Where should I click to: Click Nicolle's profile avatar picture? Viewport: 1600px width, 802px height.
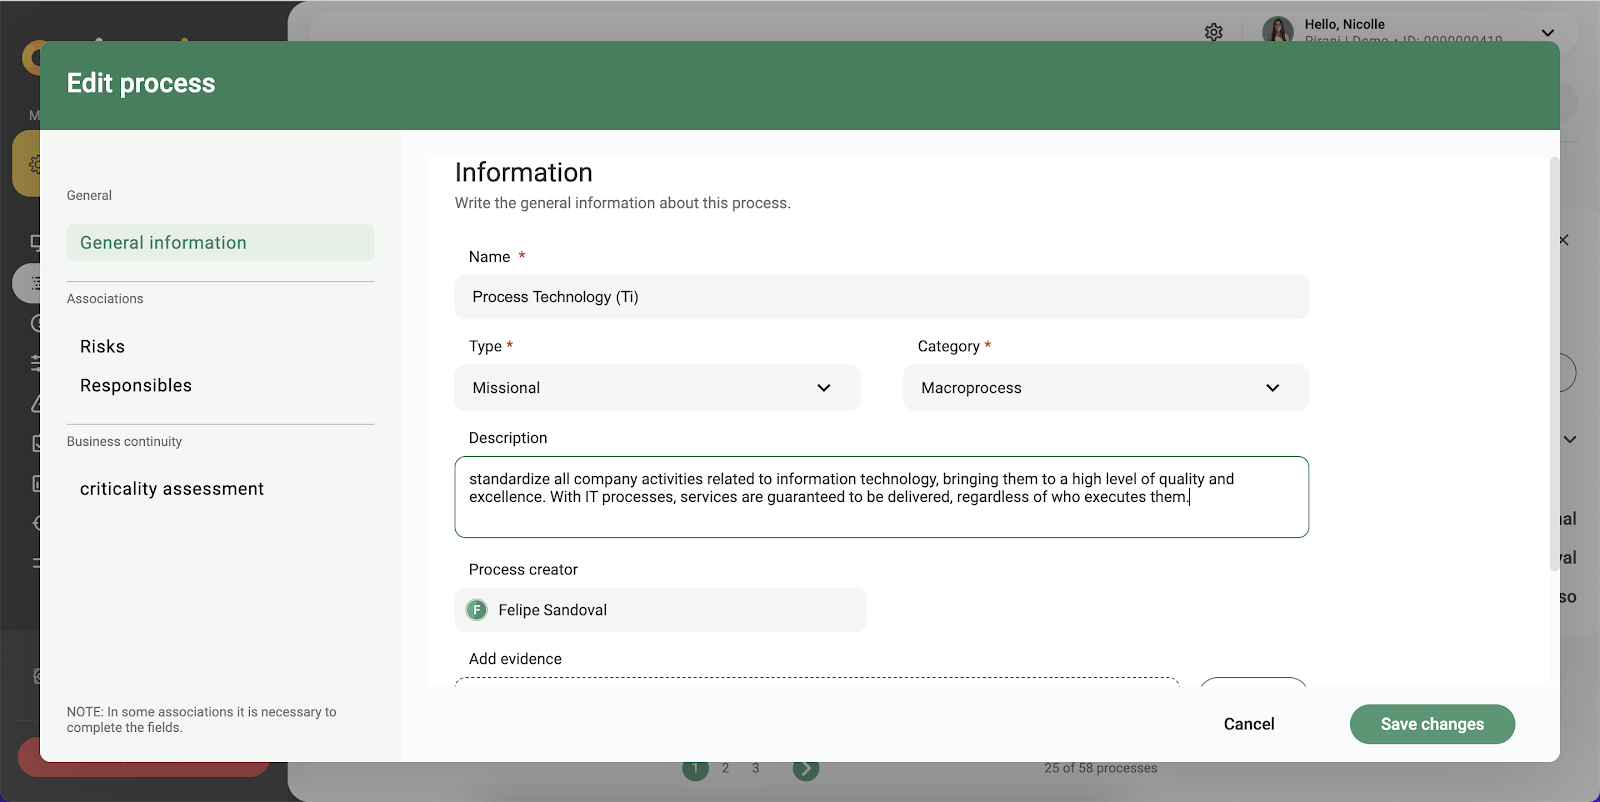click(1277, 30)
